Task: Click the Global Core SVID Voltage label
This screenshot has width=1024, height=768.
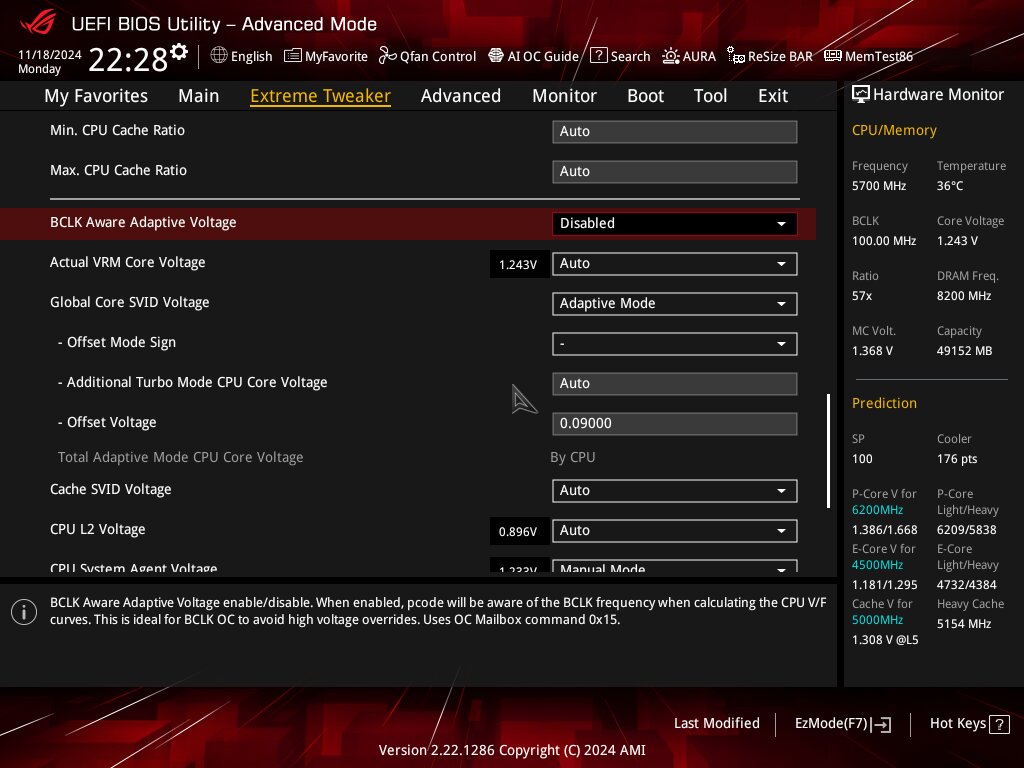Action: pos(129,302)
